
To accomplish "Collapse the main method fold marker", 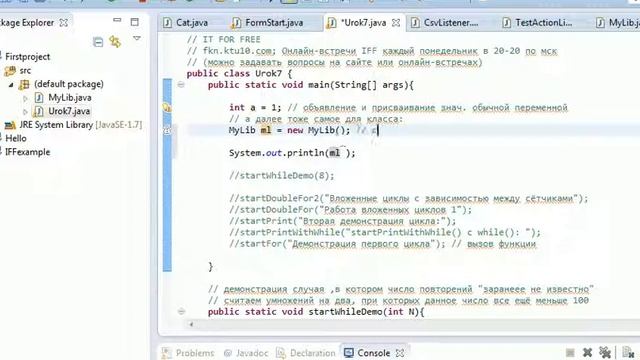I will 181,85.
